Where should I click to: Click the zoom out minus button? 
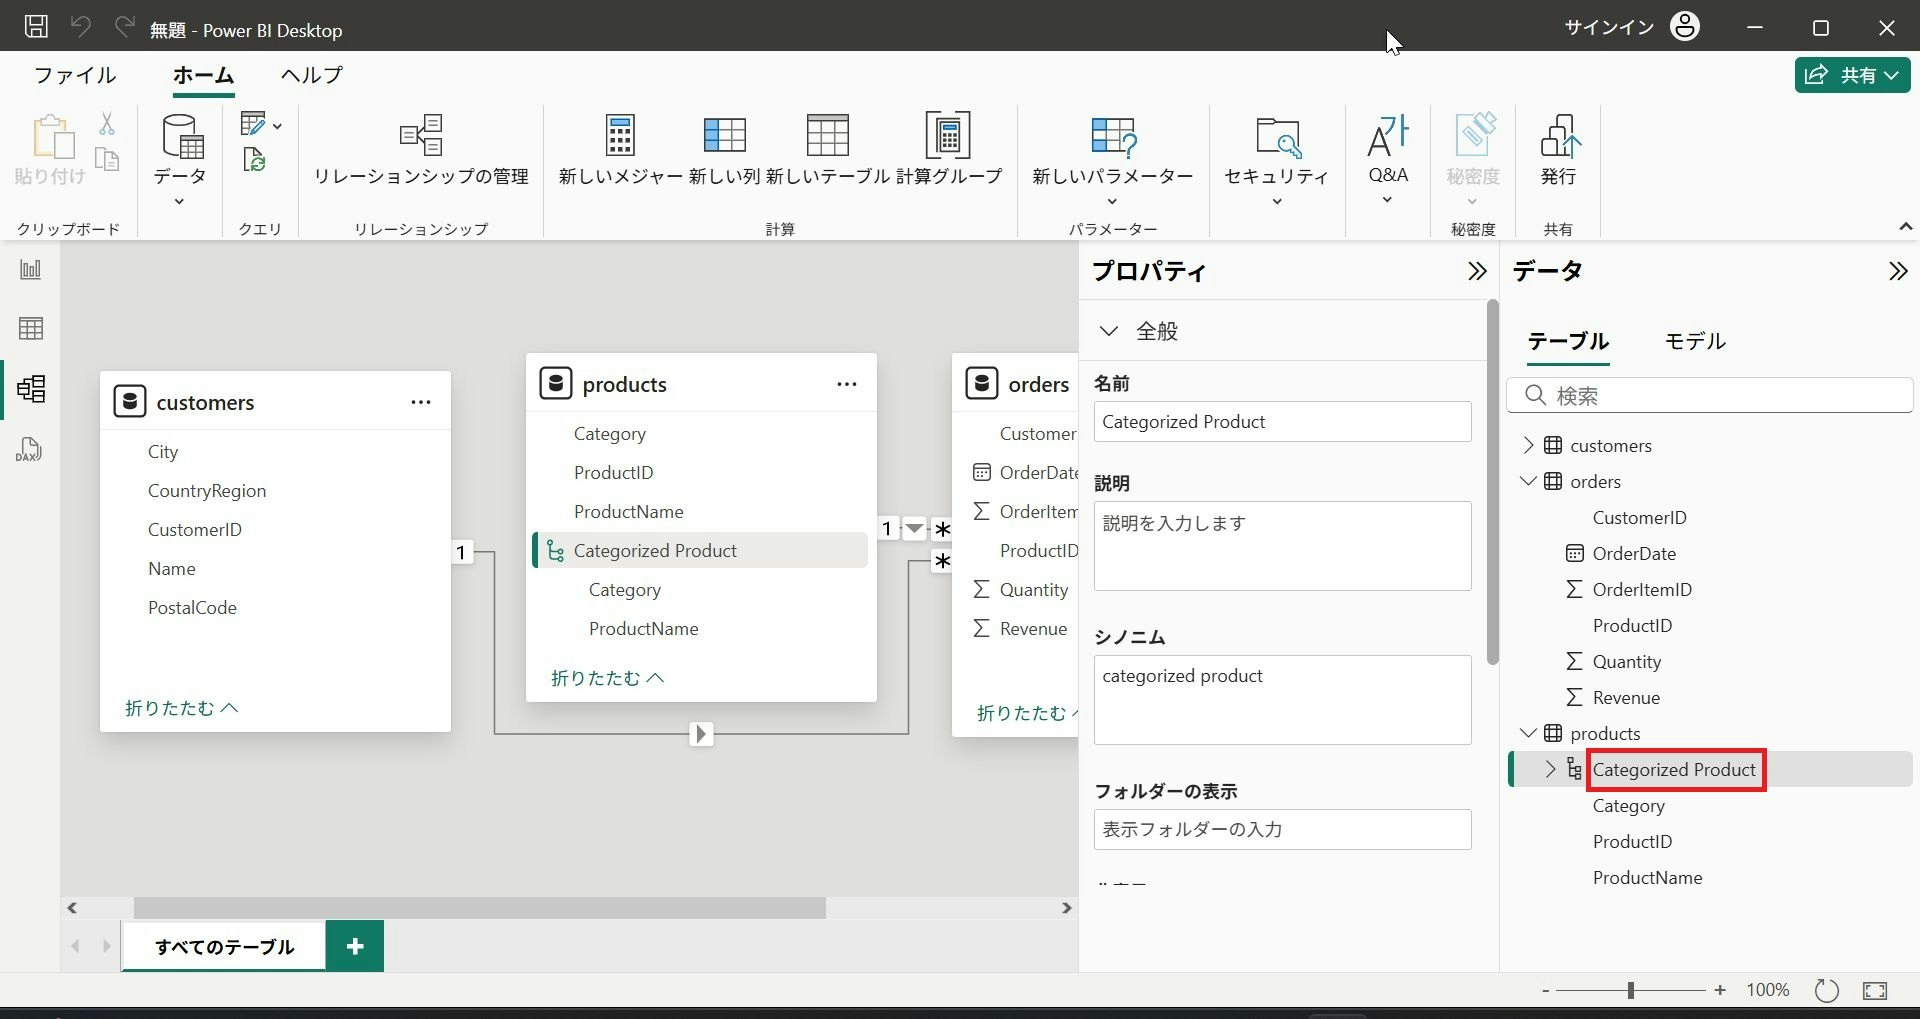click(1546, 990)
